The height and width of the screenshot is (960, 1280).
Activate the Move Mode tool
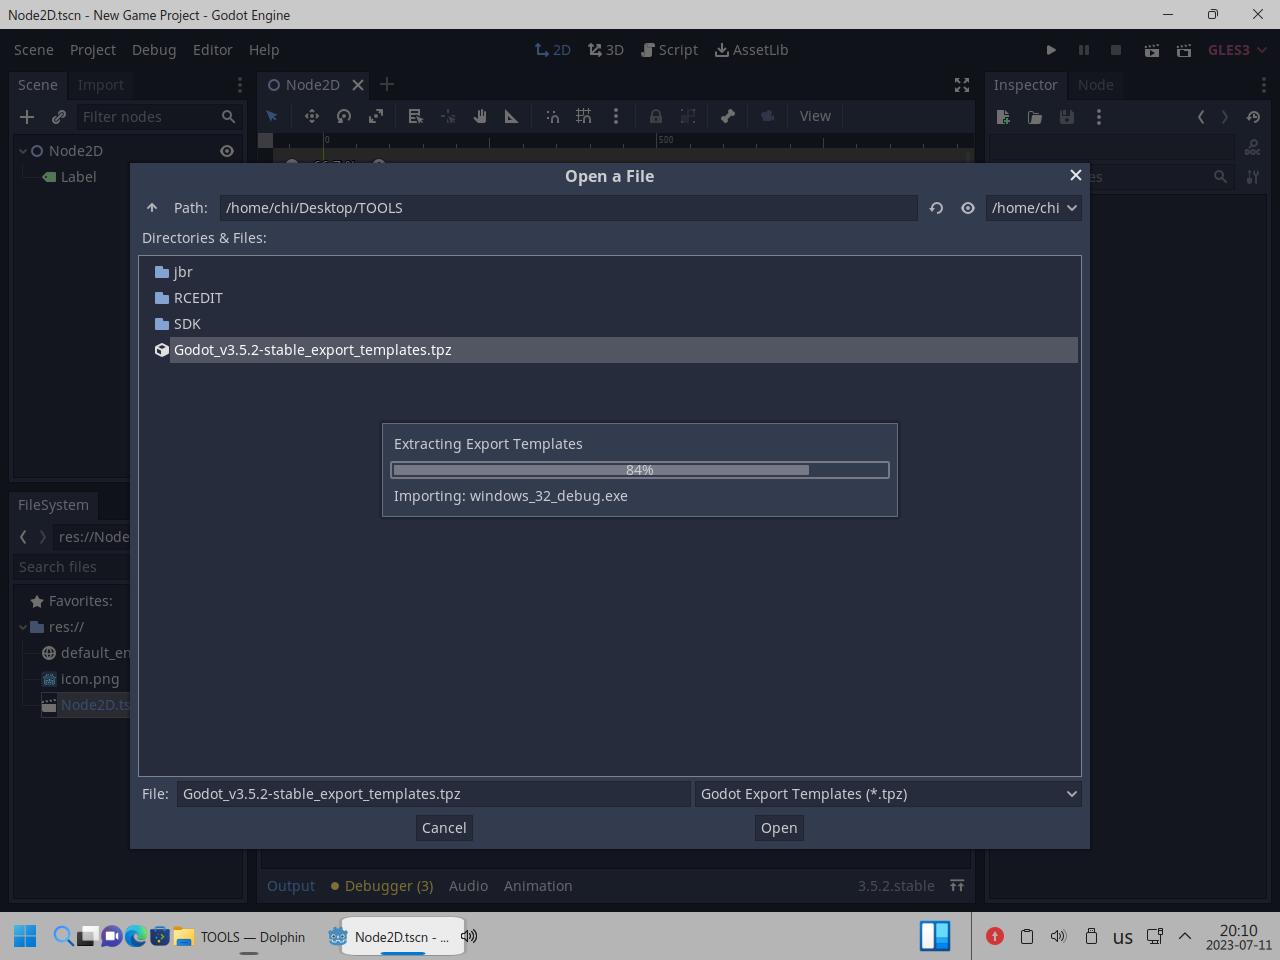click(312, 116)
